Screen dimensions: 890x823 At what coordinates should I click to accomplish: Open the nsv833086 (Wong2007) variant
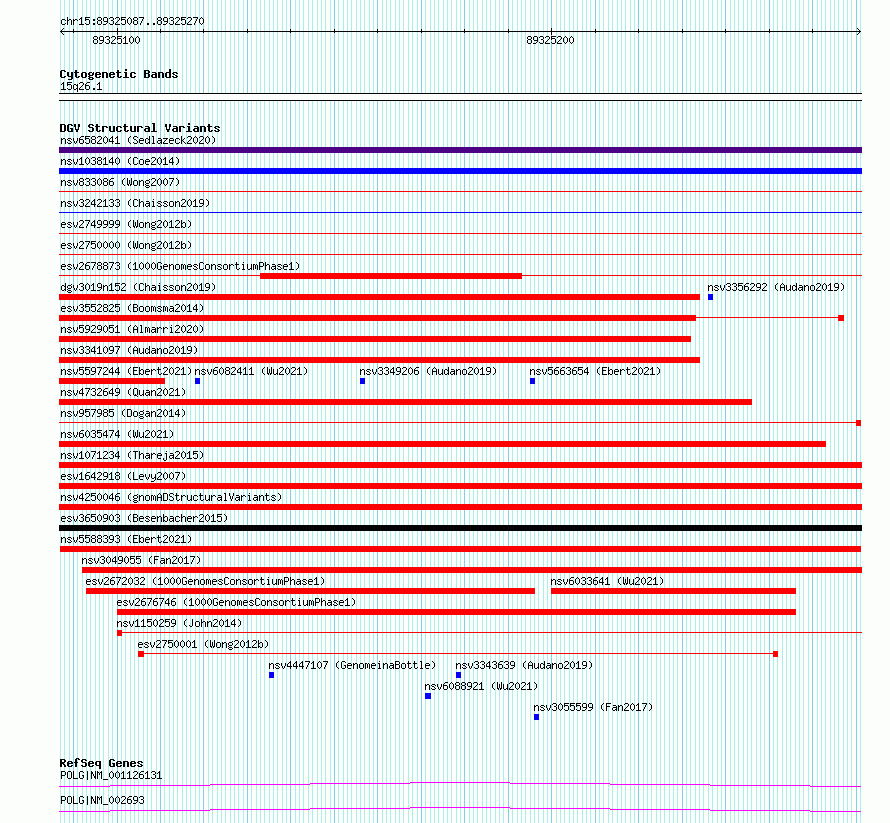[120, 182]
